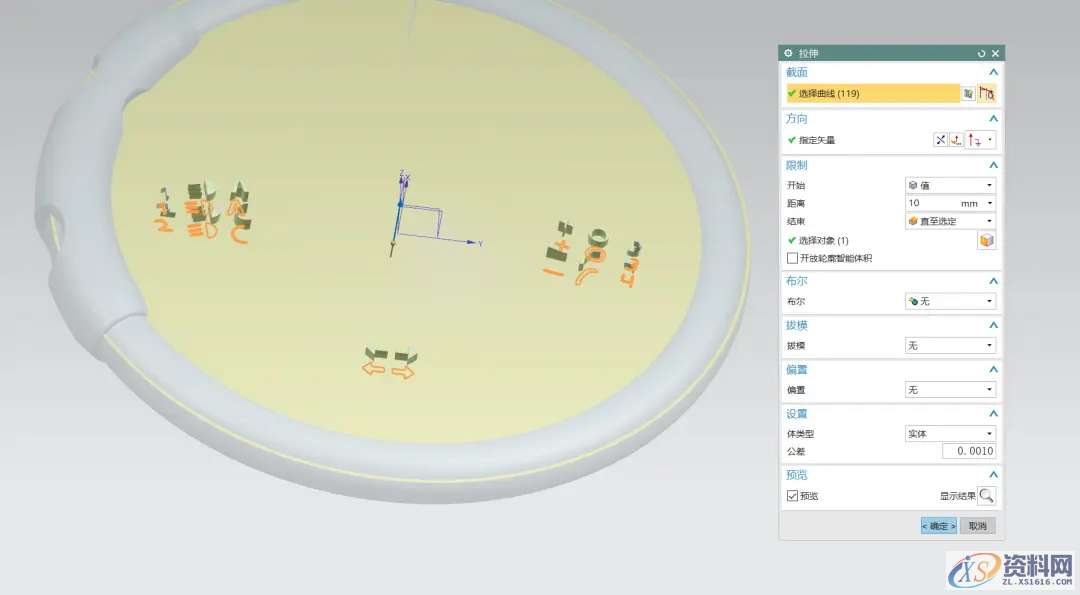This screenshot has width=1080, height=595.
Task: Click the curve selection icon in 截面
Action: pos(987,93)
